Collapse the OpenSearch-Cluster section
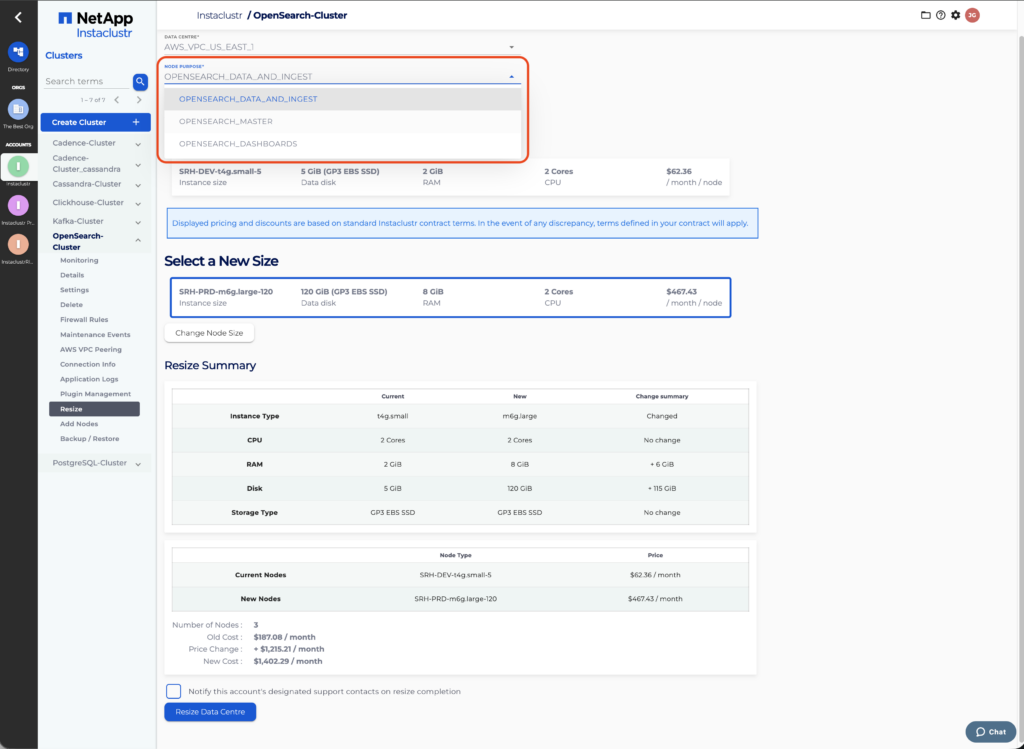Image resolution: width=1024 pixels, height=749 pixels. (138, 240)
